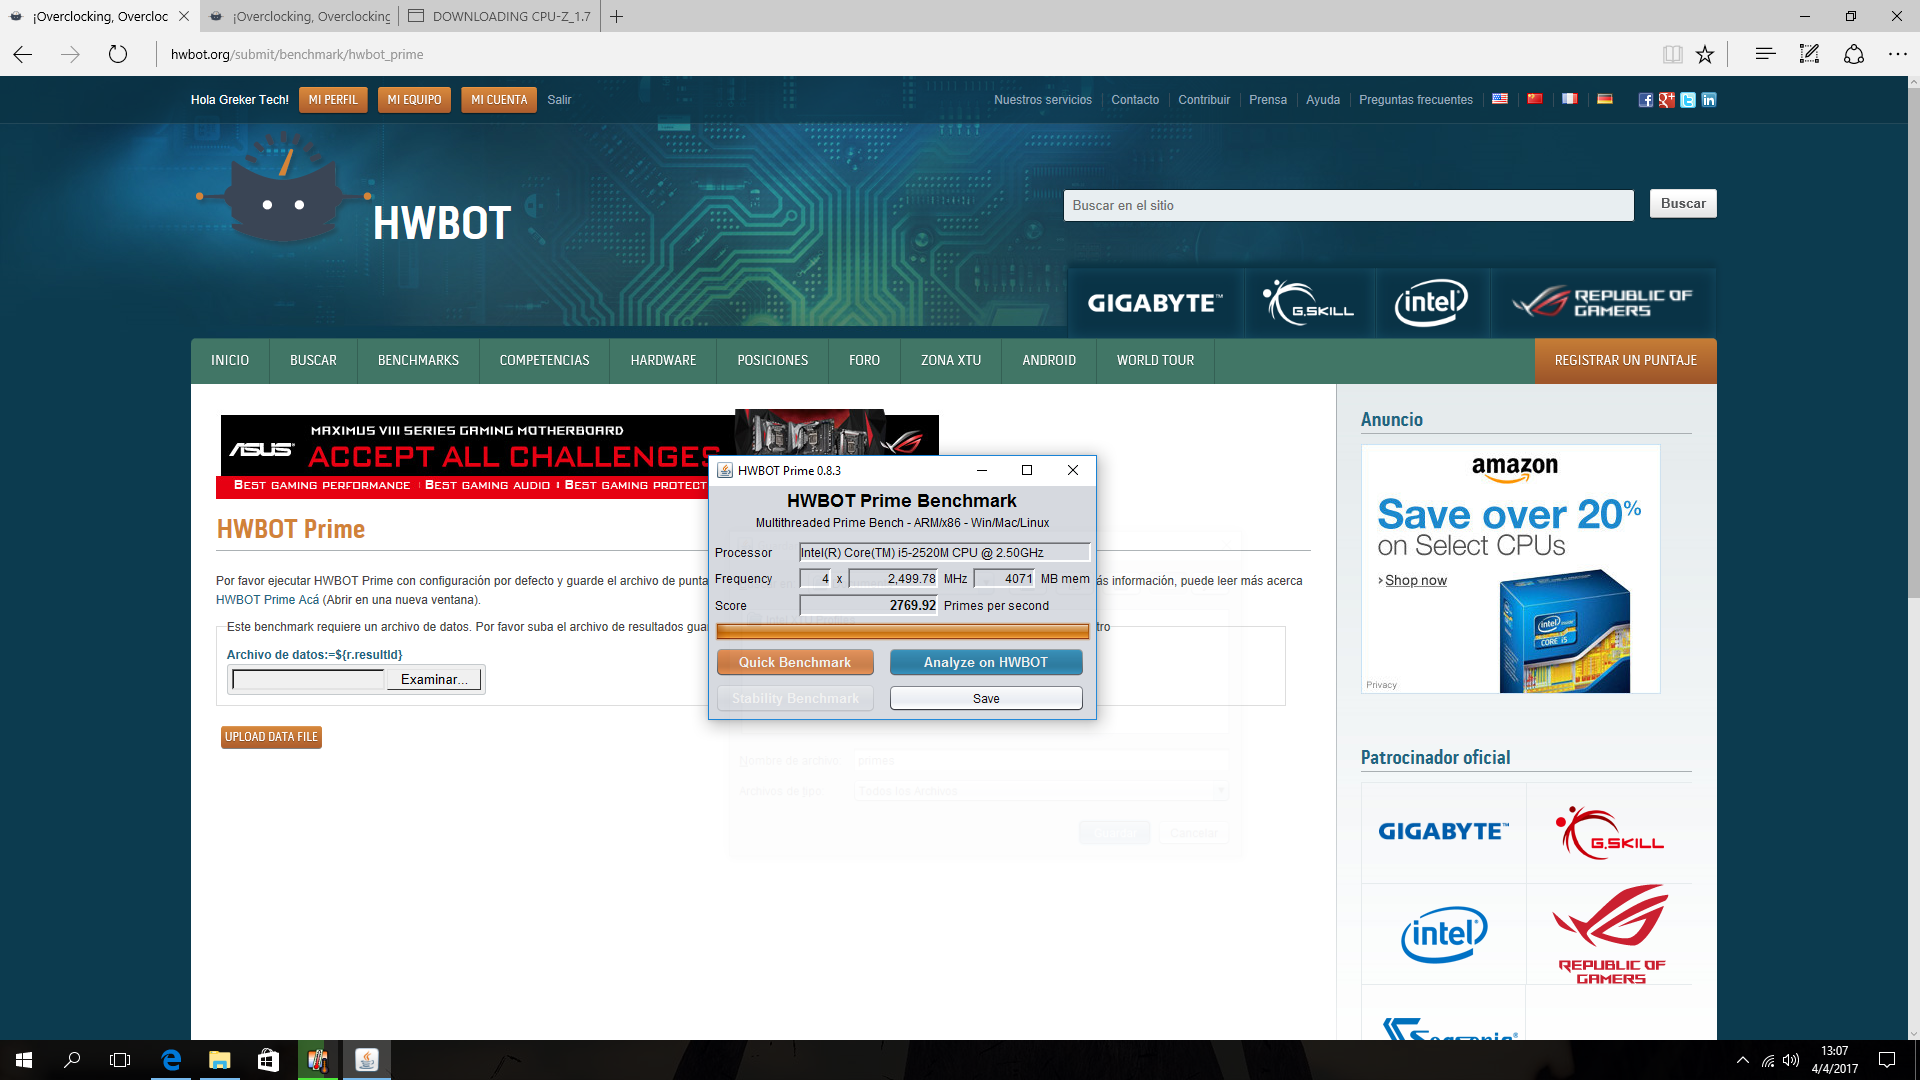Open COMPETENCIAS menu item
The width and height of the screenshot is (1920, 1080).
pyautogui.click(x=544, y=360)
